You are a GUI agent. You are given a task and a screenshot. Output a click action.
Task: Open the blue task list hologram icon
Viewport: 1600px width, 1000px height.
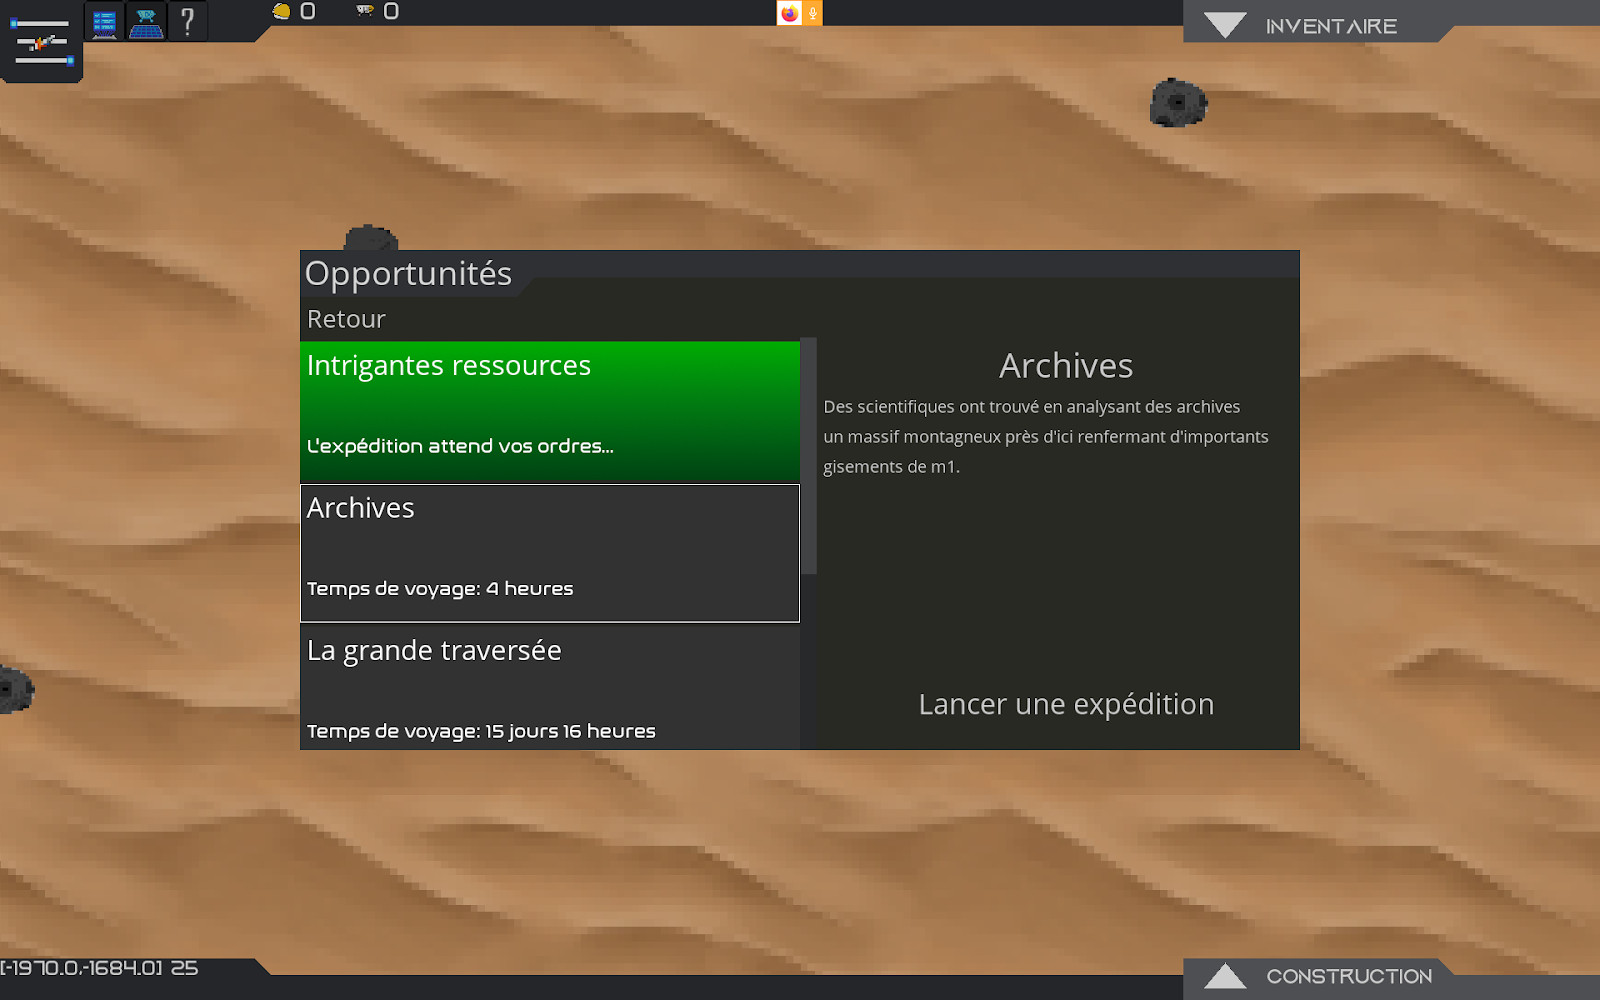coord(104,22)
